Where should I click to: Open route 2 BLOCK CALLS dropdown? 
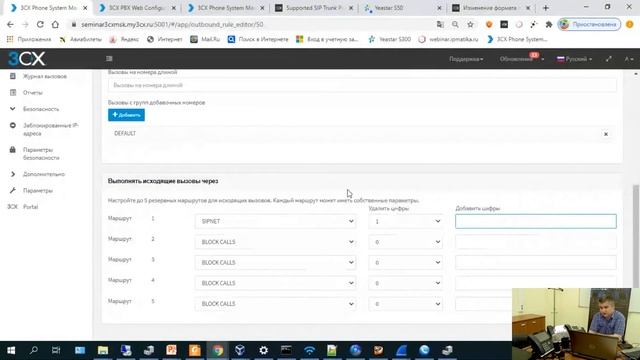[x=276, y=242]
